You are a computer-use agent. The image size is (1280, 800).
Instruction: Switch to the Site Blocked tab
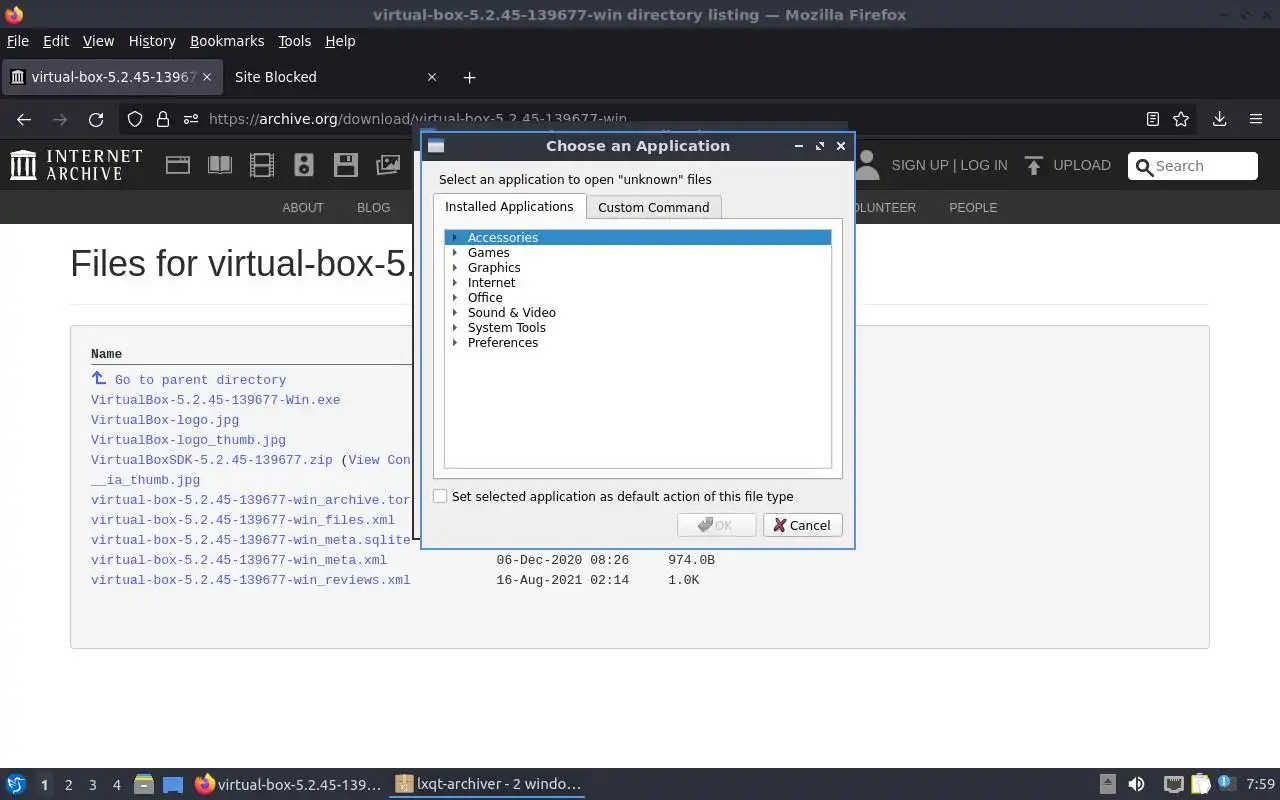pos(334,77)
